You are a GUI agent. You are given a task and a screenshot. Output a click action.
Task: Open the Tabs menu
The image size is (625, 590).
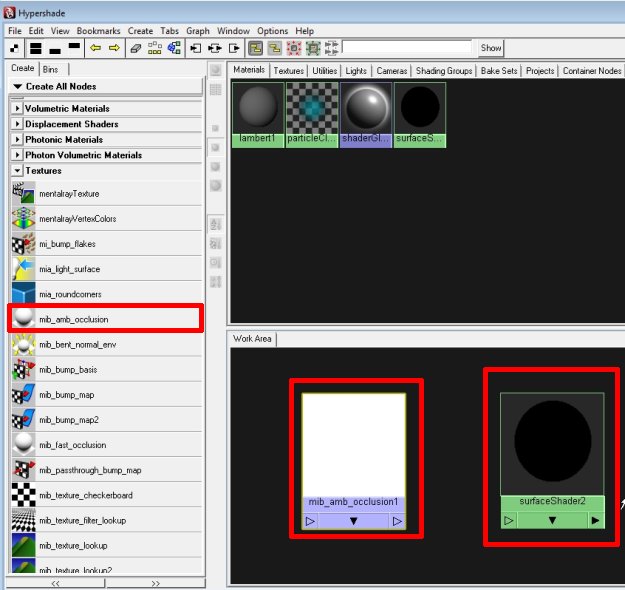point(169,31)
